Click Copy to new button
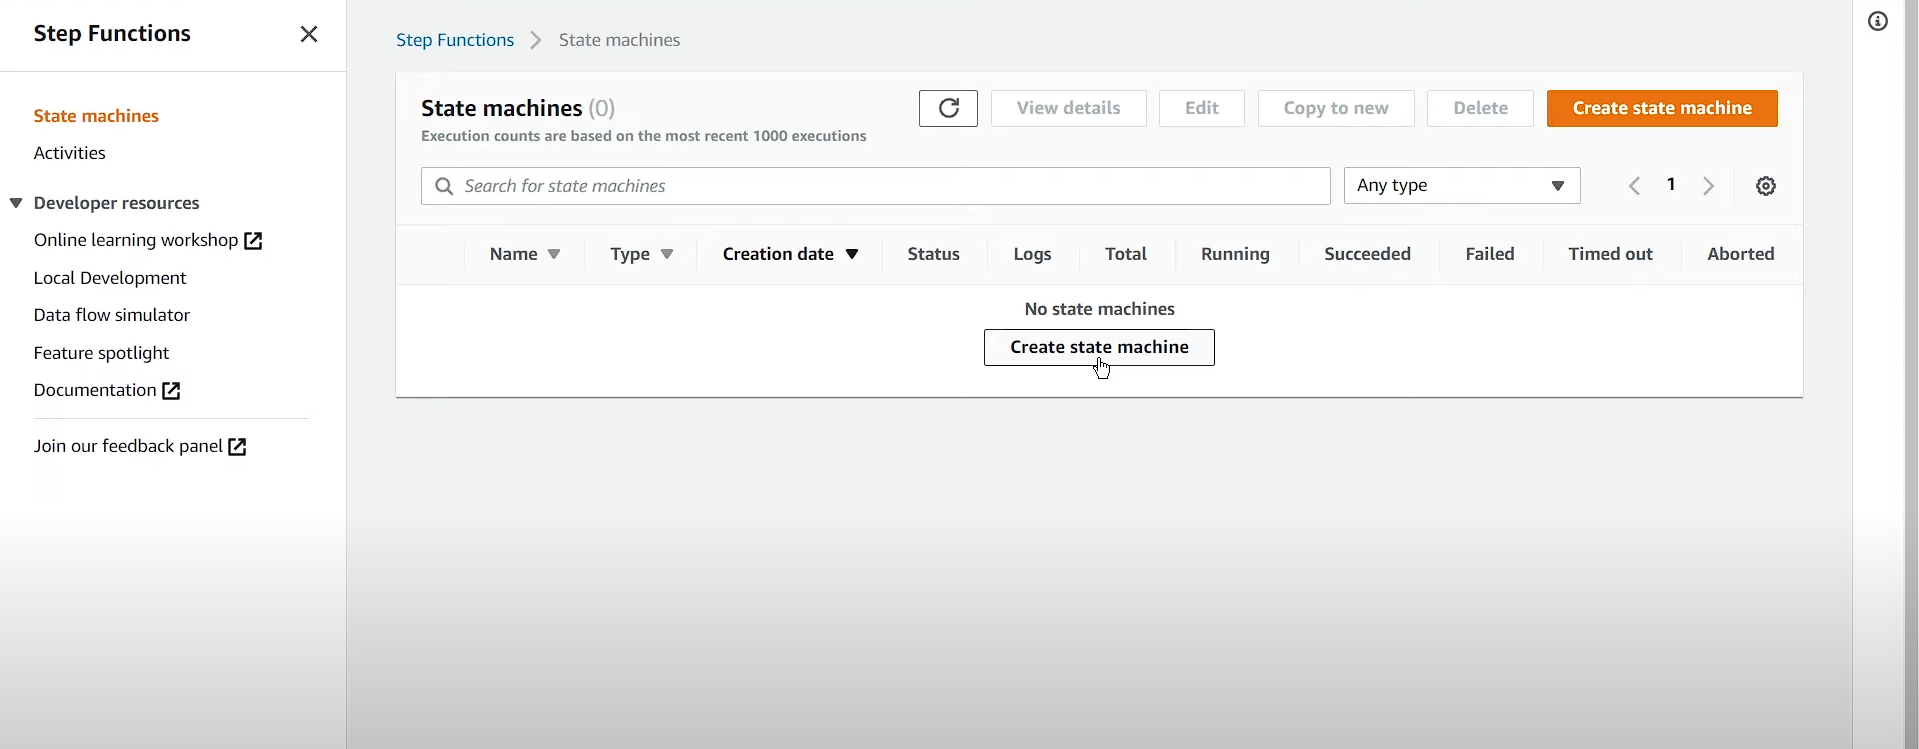1919x749 pixels. (x=1335, y=108)
